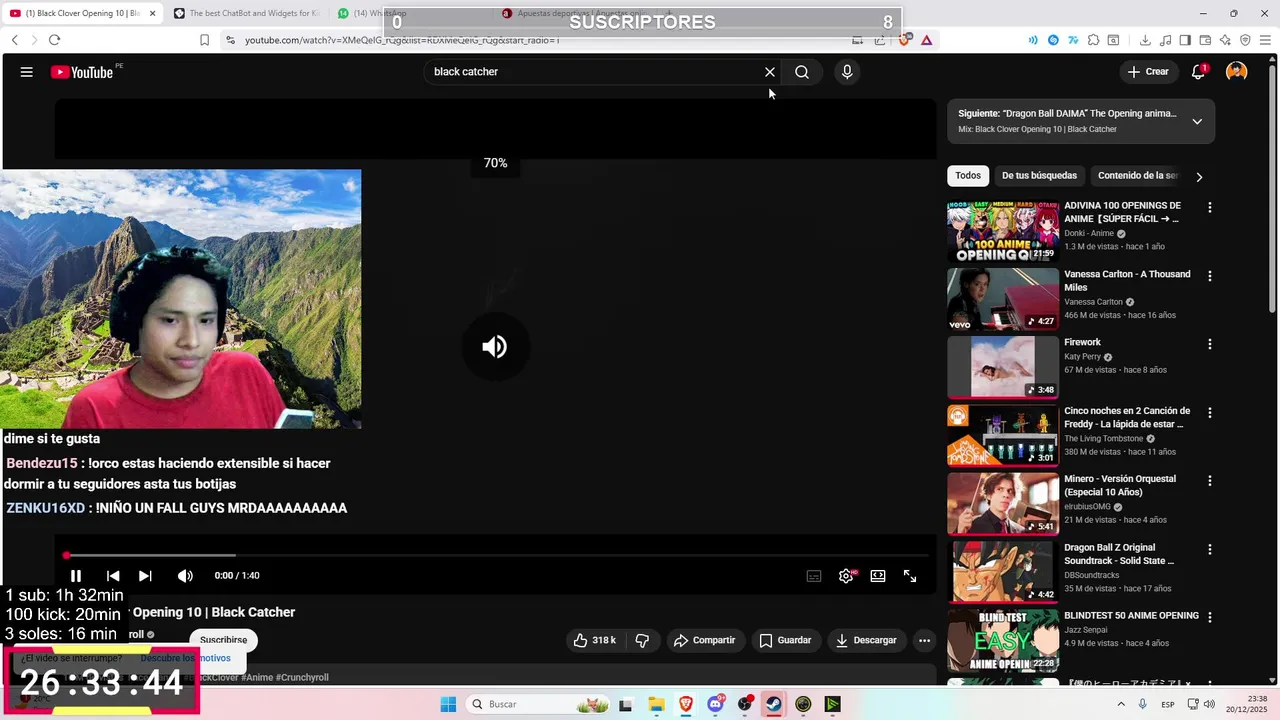
Task: Open more actions ellipsis below video
Action: 924,640
